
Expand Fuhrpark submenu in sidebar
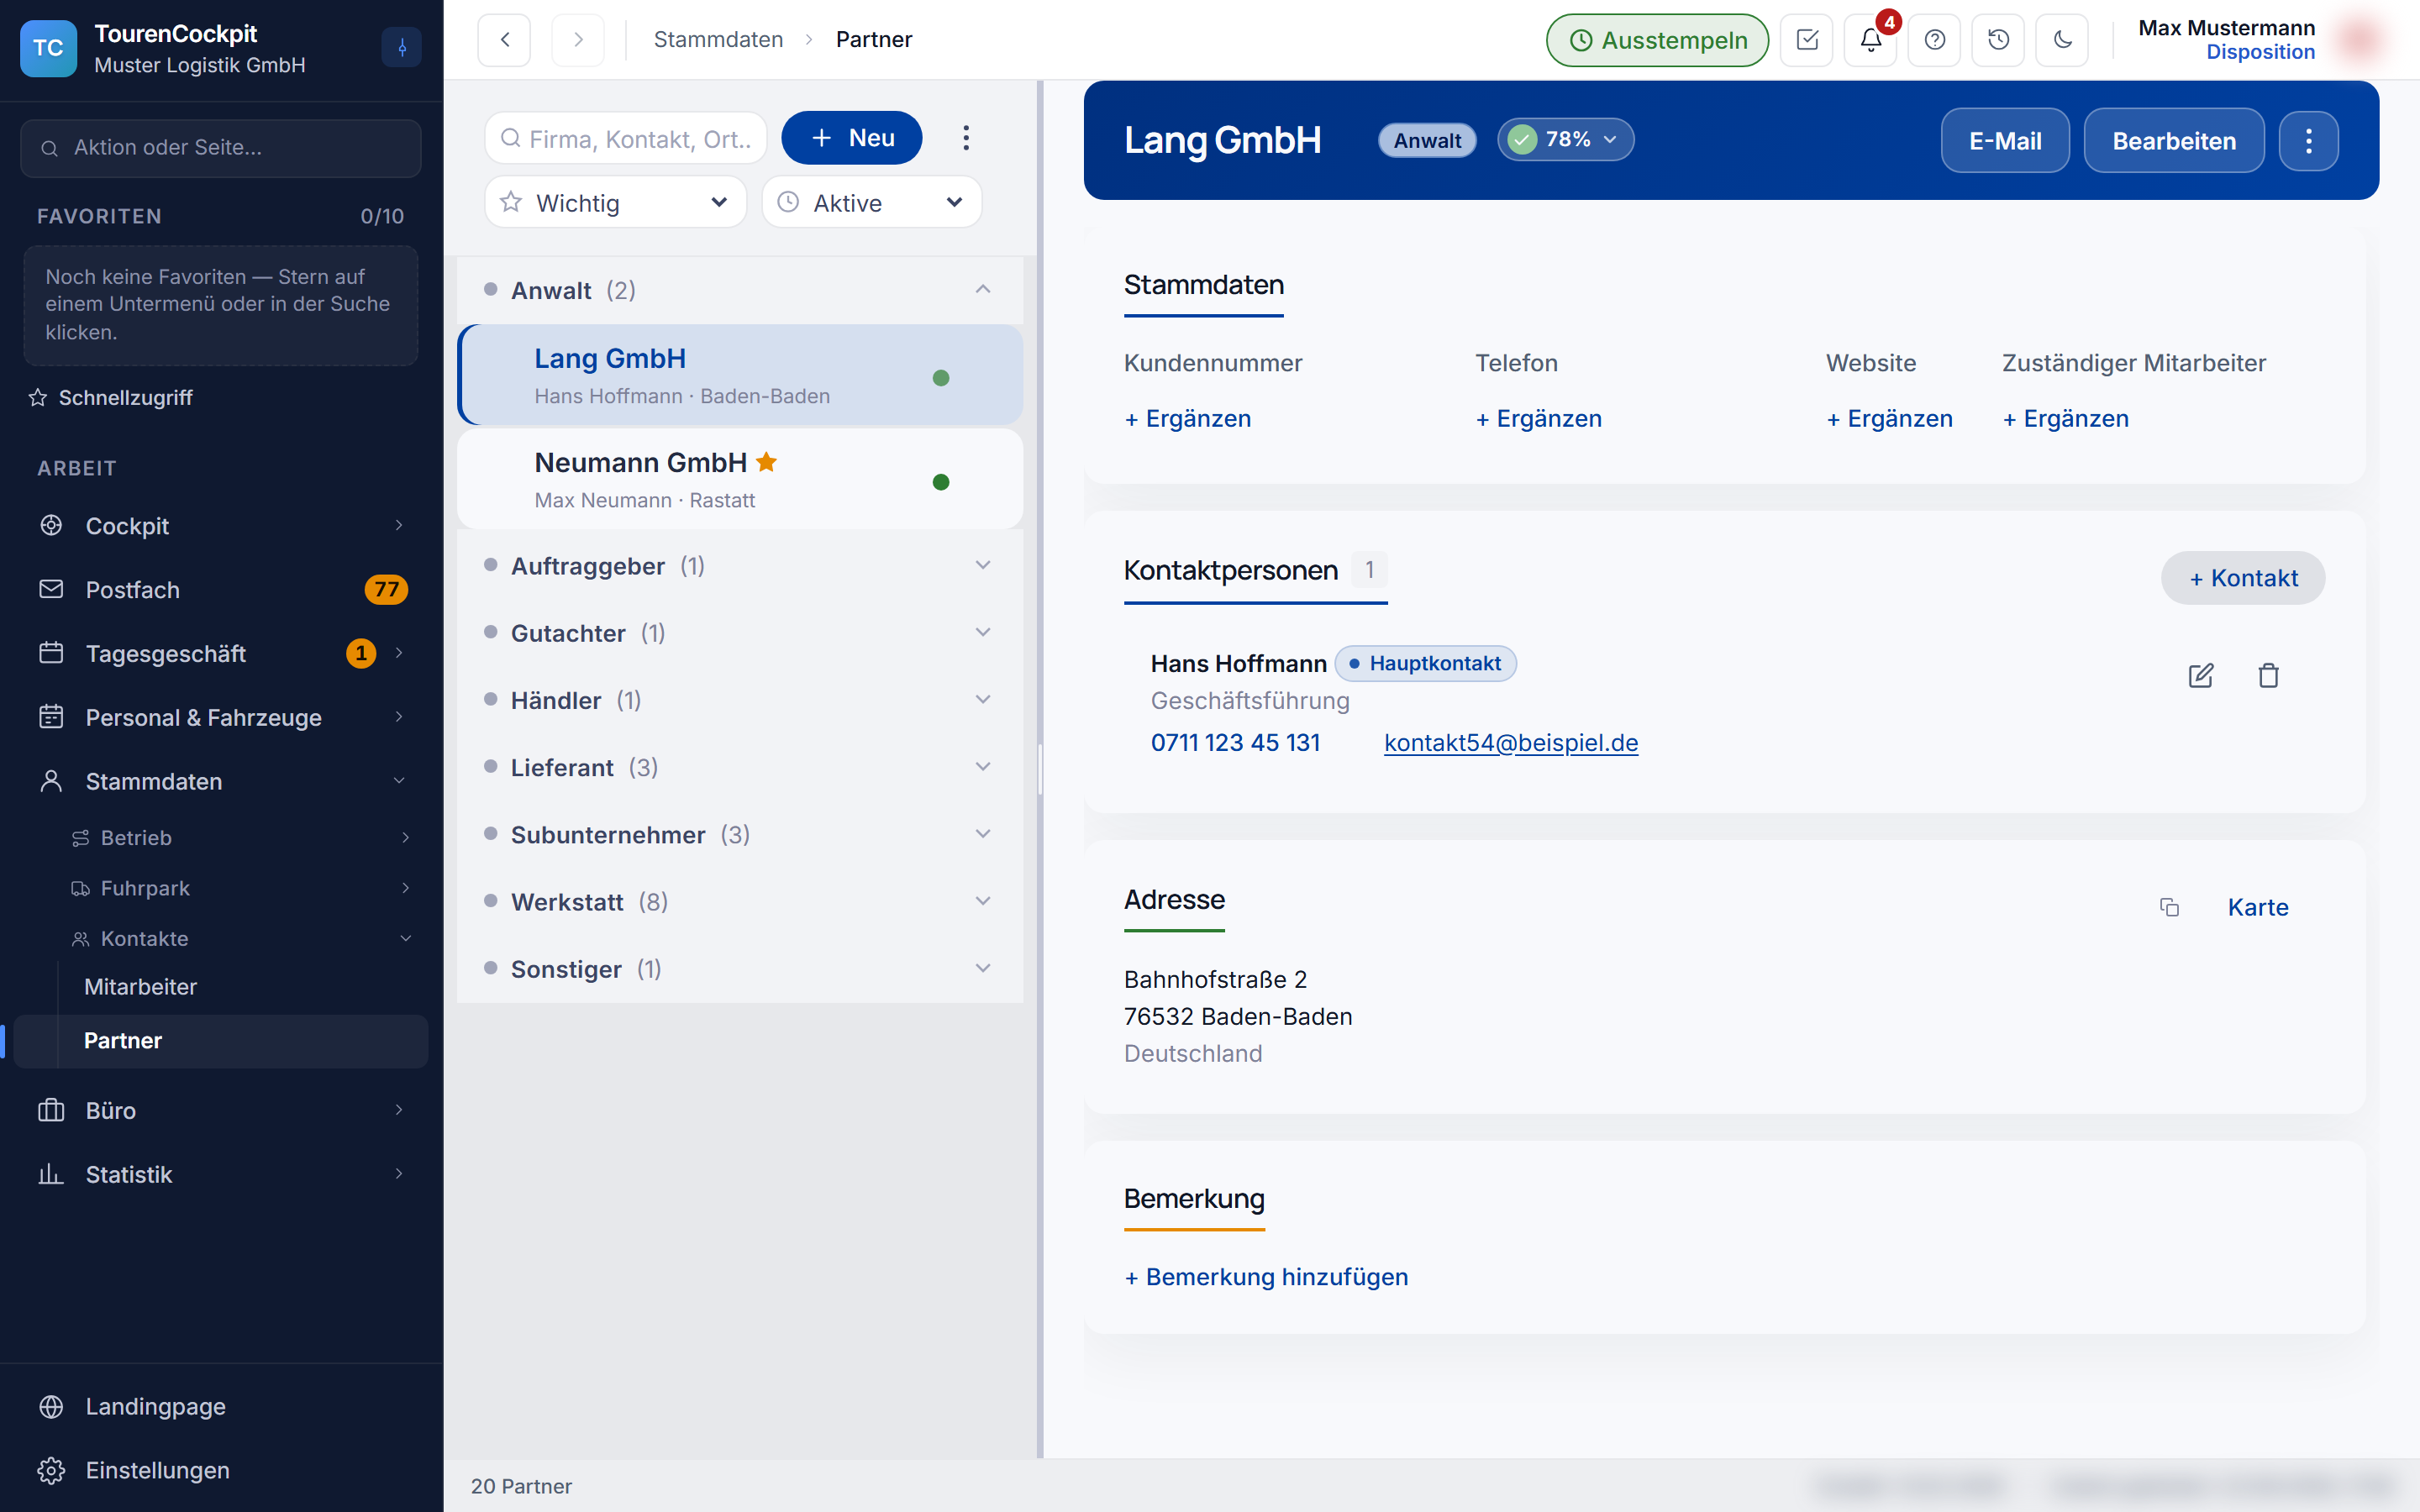[x=240, y=888]
